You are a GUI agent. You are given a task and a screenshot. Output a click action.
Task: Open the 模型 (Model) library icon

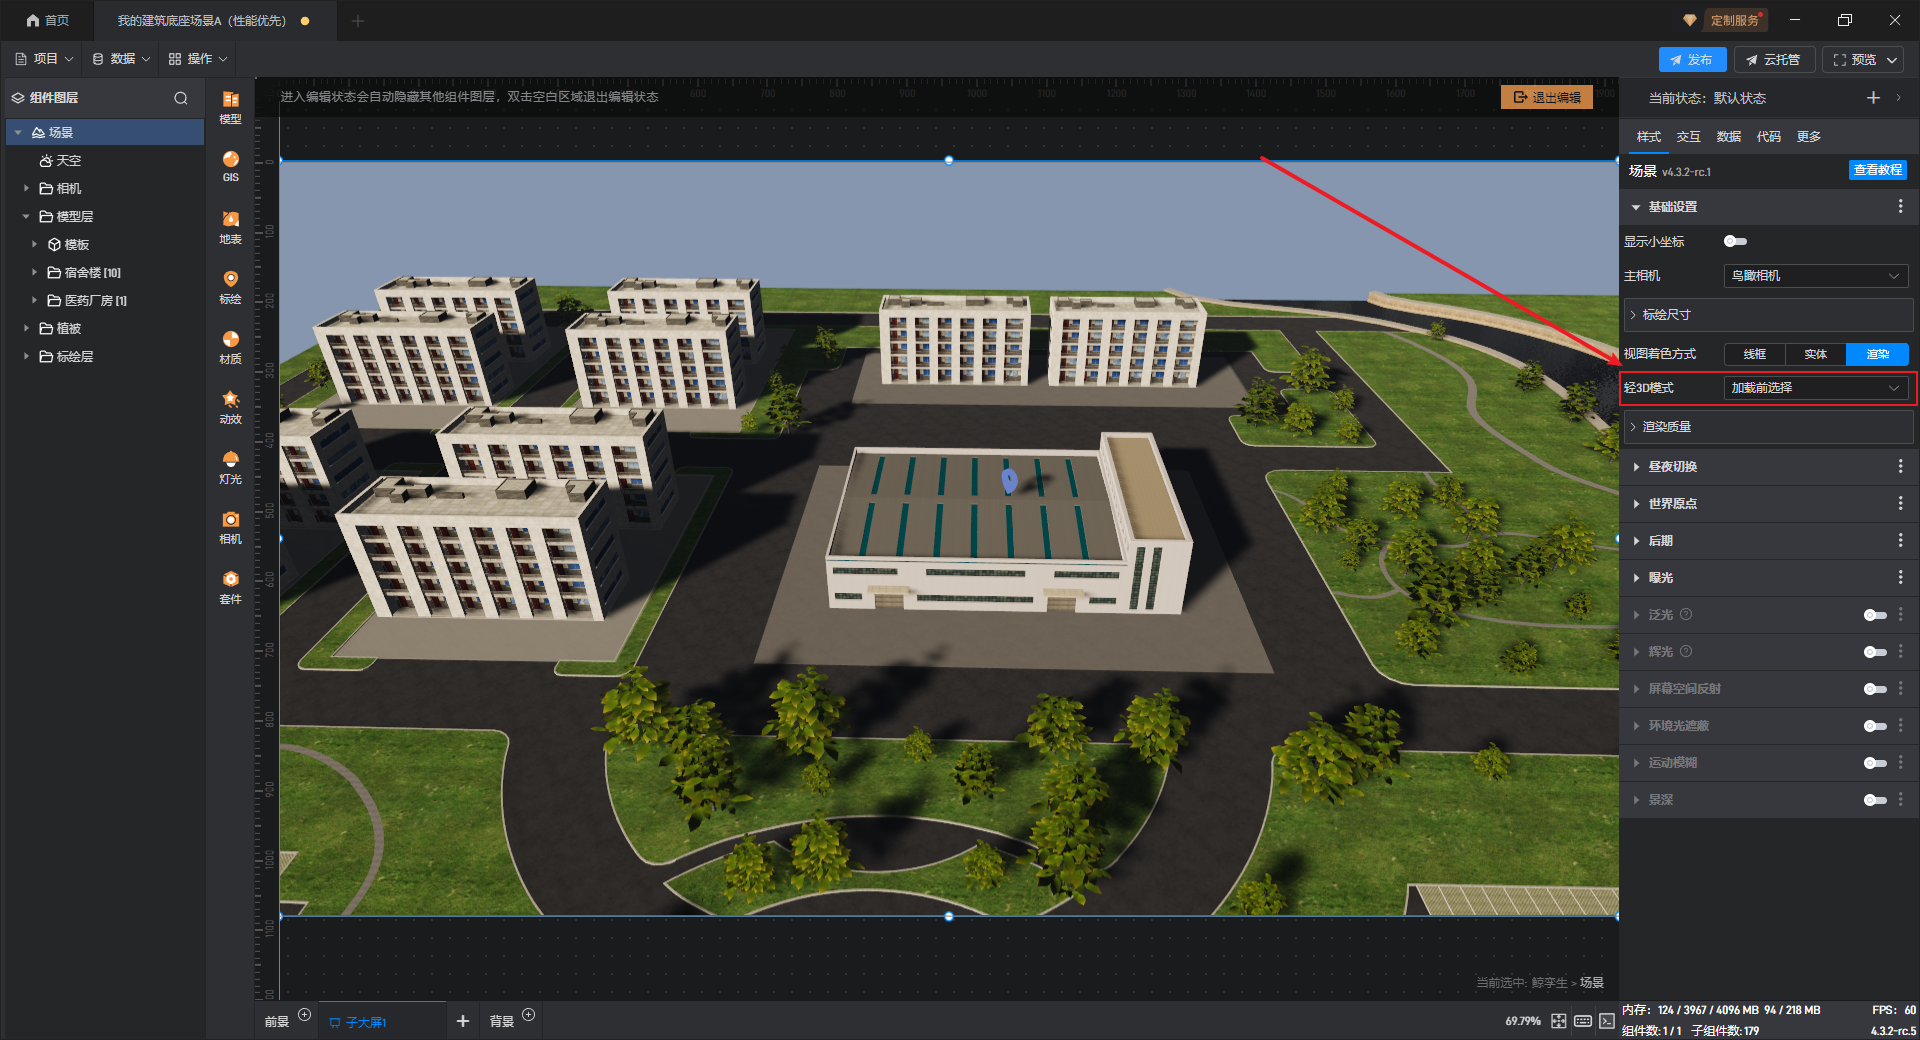pyautogui.click(x=230, y=106)
